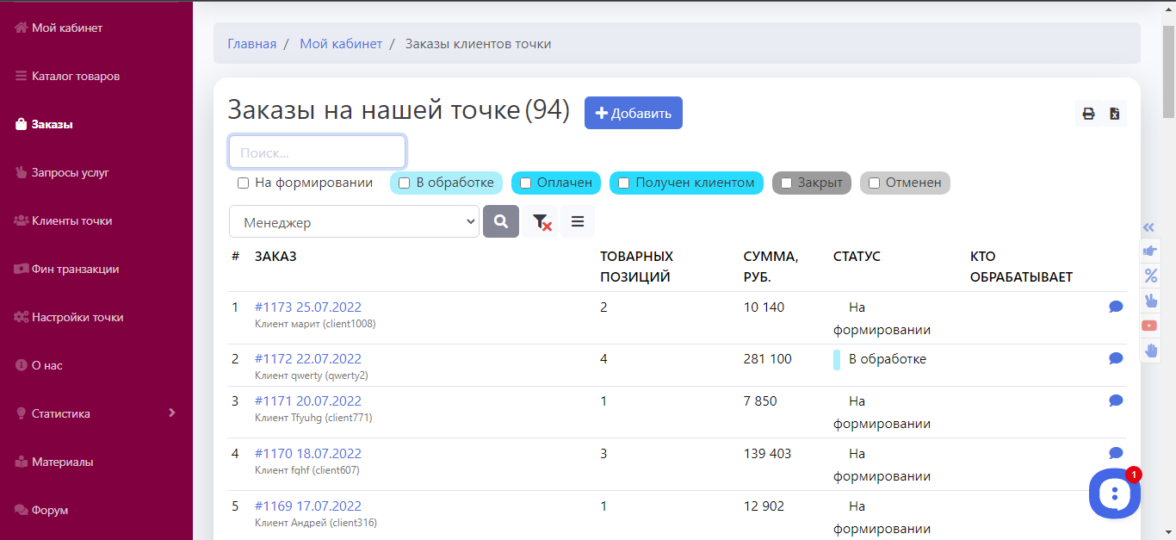The image size is (1176, 540).
Task: Click the magnifier search button
Action: click(501, 222)
